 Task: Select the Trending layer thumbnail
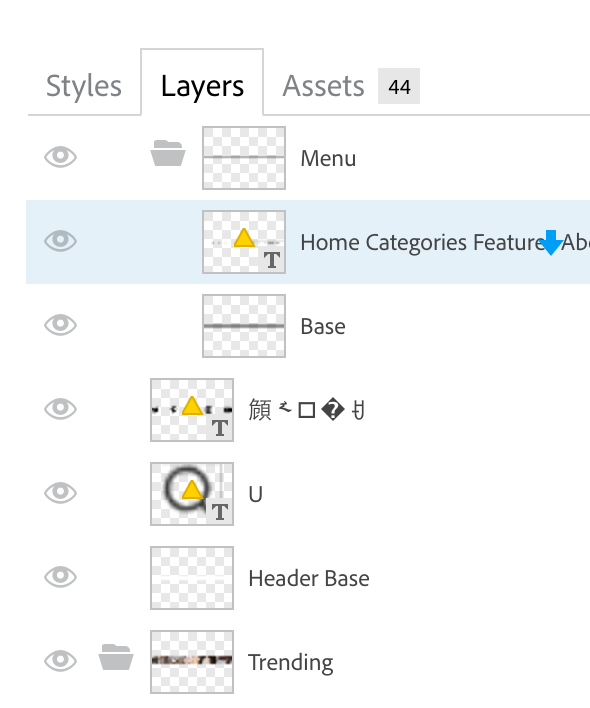pos(192,662)
